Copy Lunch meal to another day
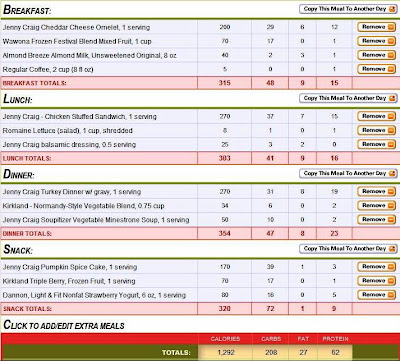The height and width of the screenshot is (361, 400). pos(348,98)
